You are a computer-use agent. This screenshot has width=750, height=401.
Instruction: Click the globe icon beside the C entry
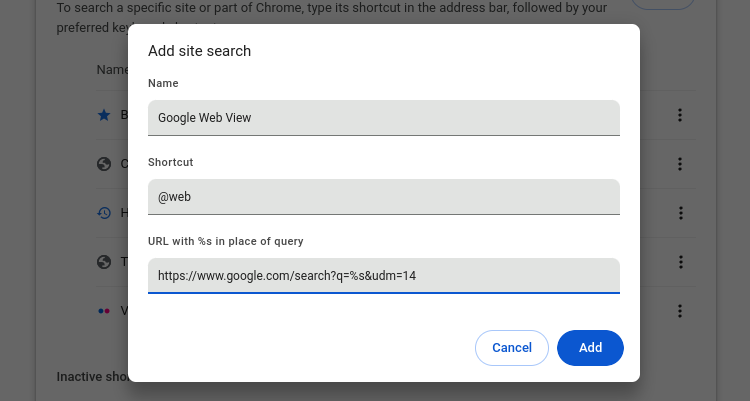coord(103,164)
